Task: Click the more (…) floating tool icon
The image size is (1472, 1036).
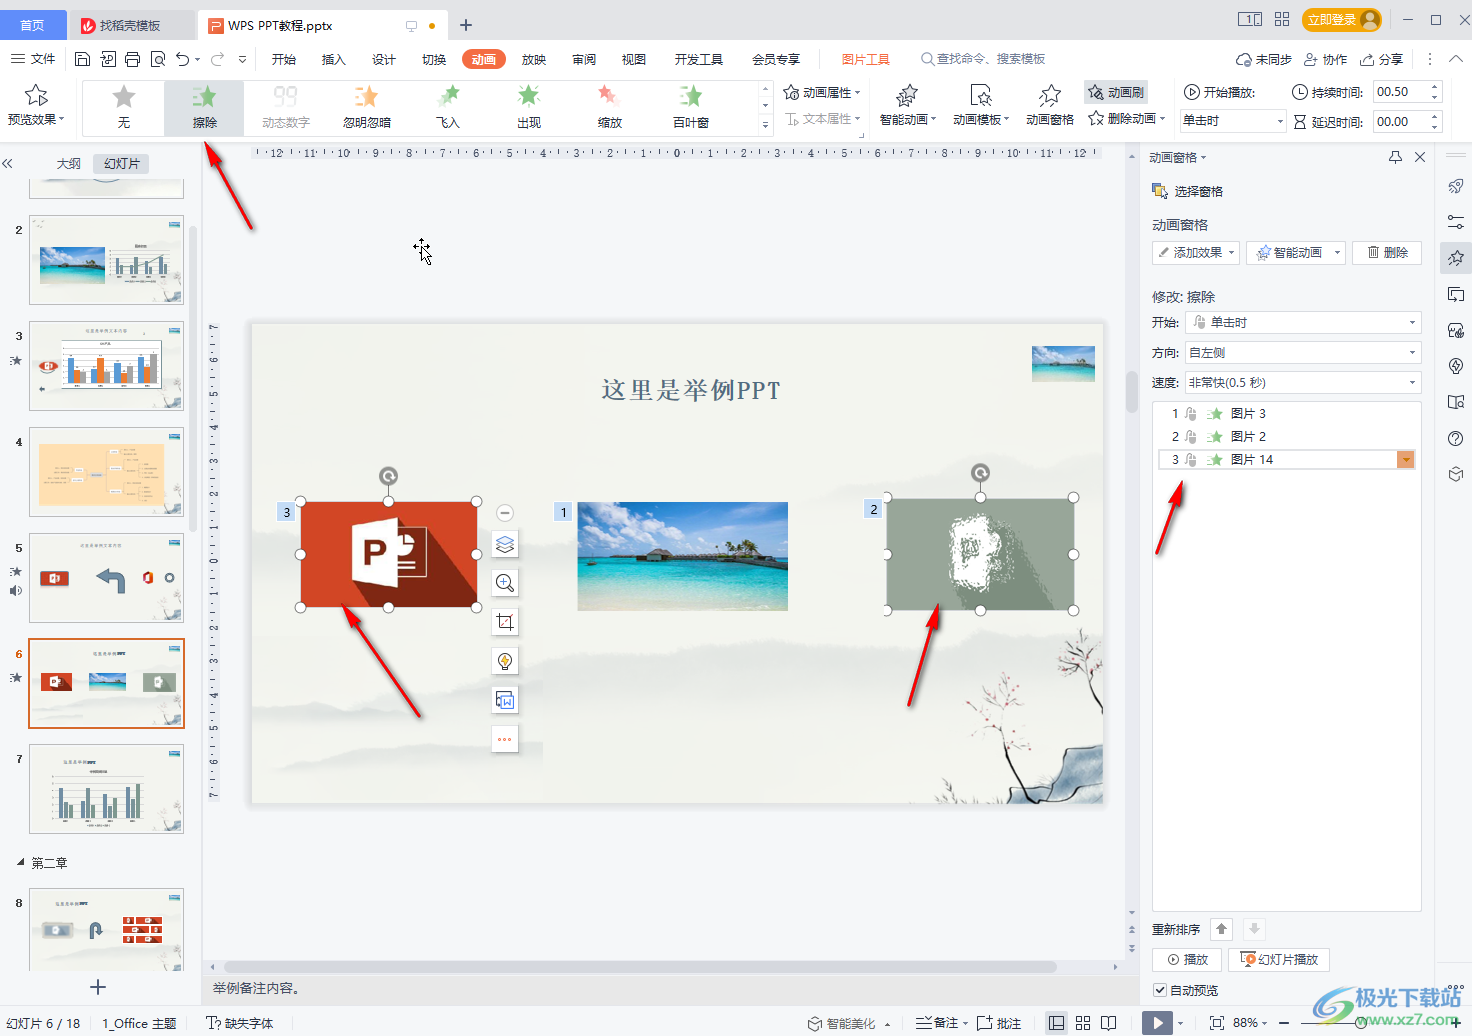Action: (x=505, y=740)
